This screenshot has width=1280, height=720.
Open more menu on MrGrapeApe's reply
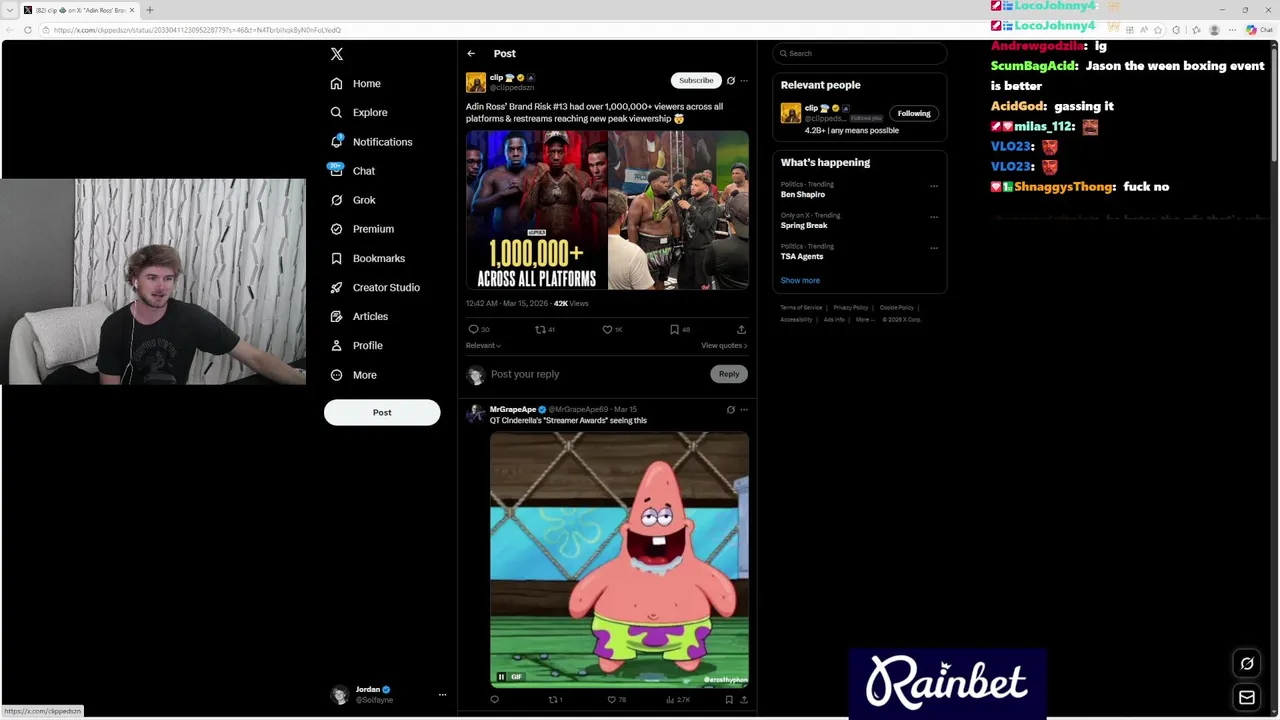pos(743,410)
